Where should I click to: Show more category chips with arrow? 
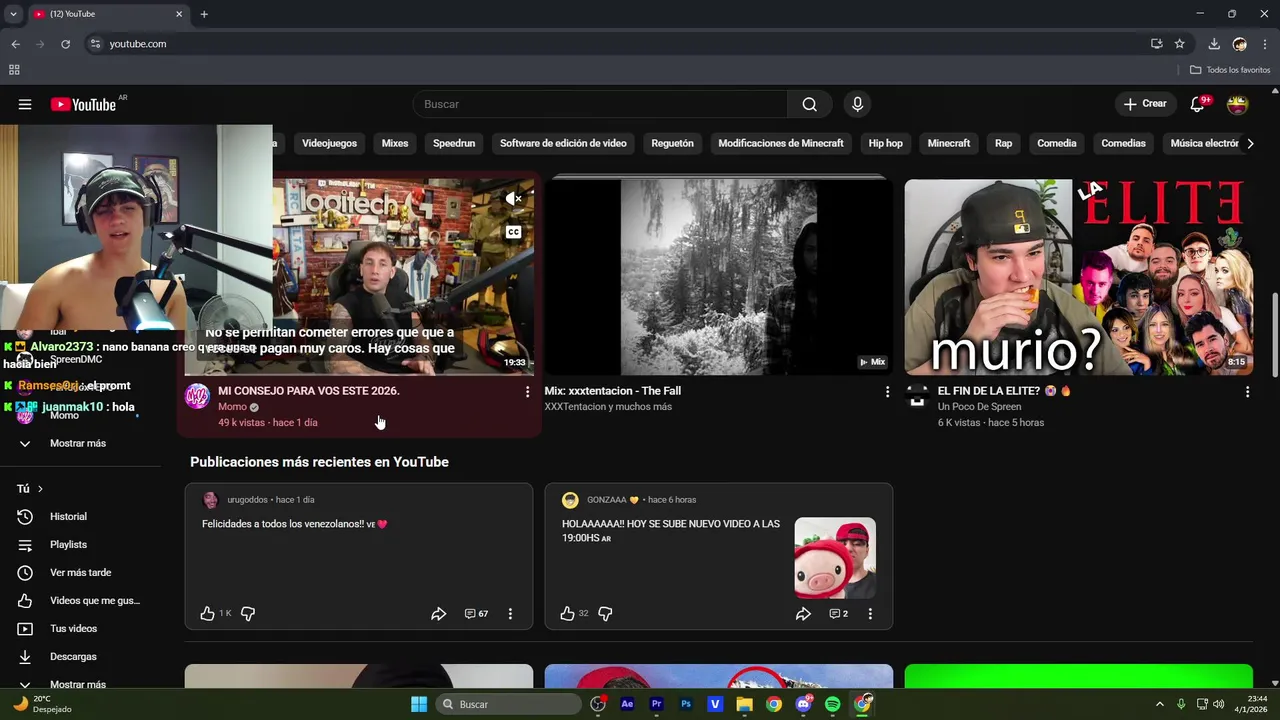pyautogui.click(x=1250, y=143)
